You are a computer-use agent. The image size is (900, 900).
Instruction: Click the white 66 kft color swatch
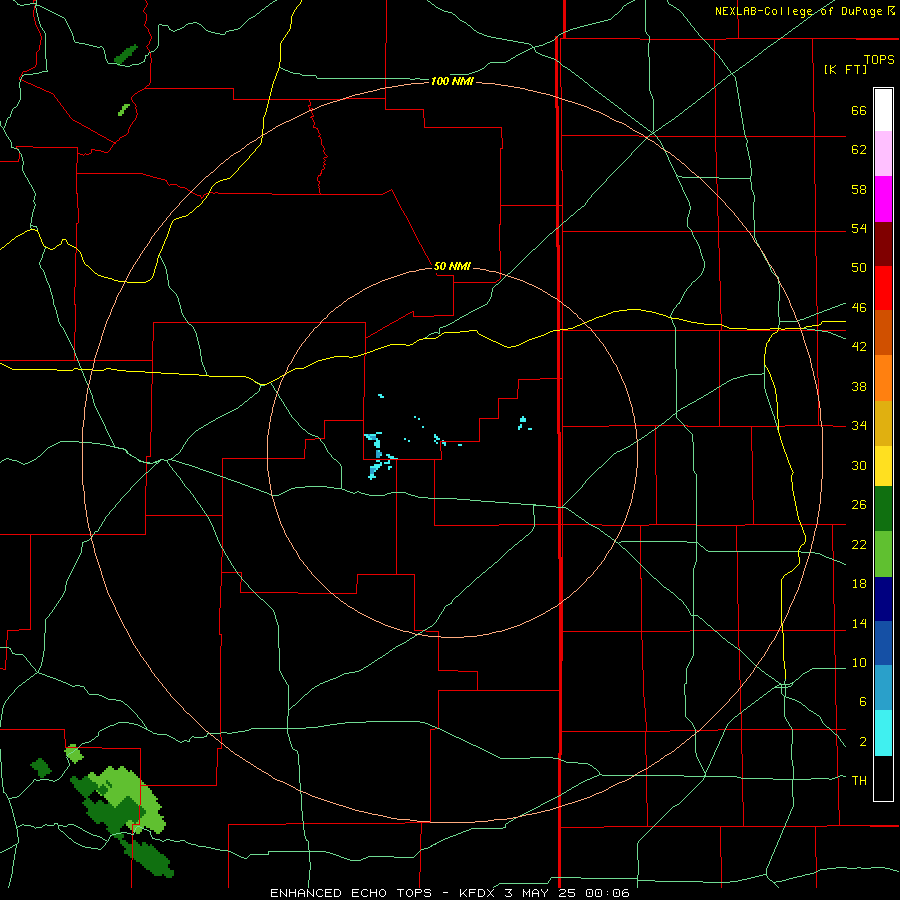[883, 110]
